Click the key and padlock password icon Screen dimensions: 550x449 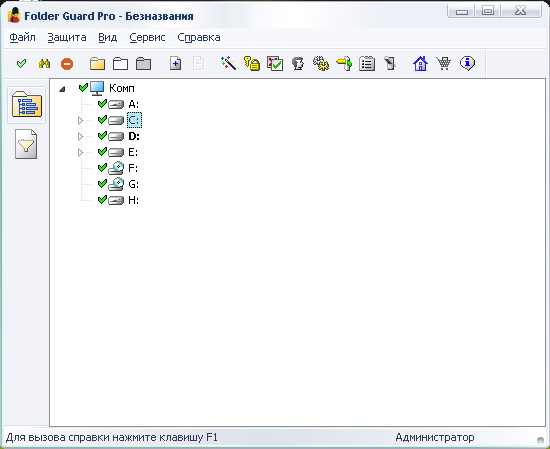251,63
